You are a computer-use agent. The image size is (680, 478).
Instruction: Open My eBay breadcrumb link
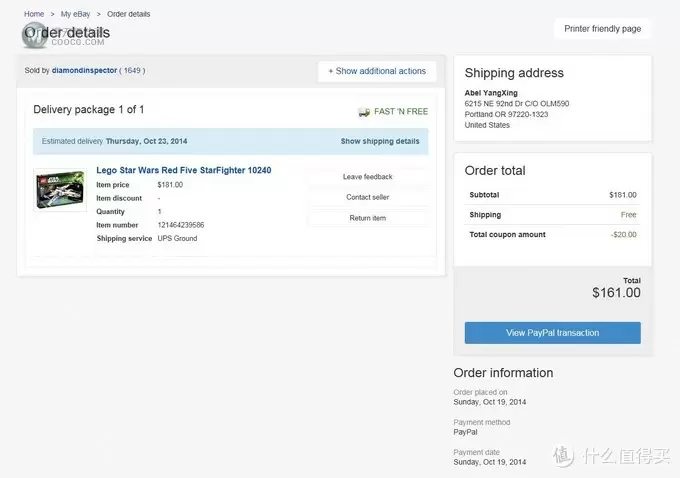(x=75, y=14)
